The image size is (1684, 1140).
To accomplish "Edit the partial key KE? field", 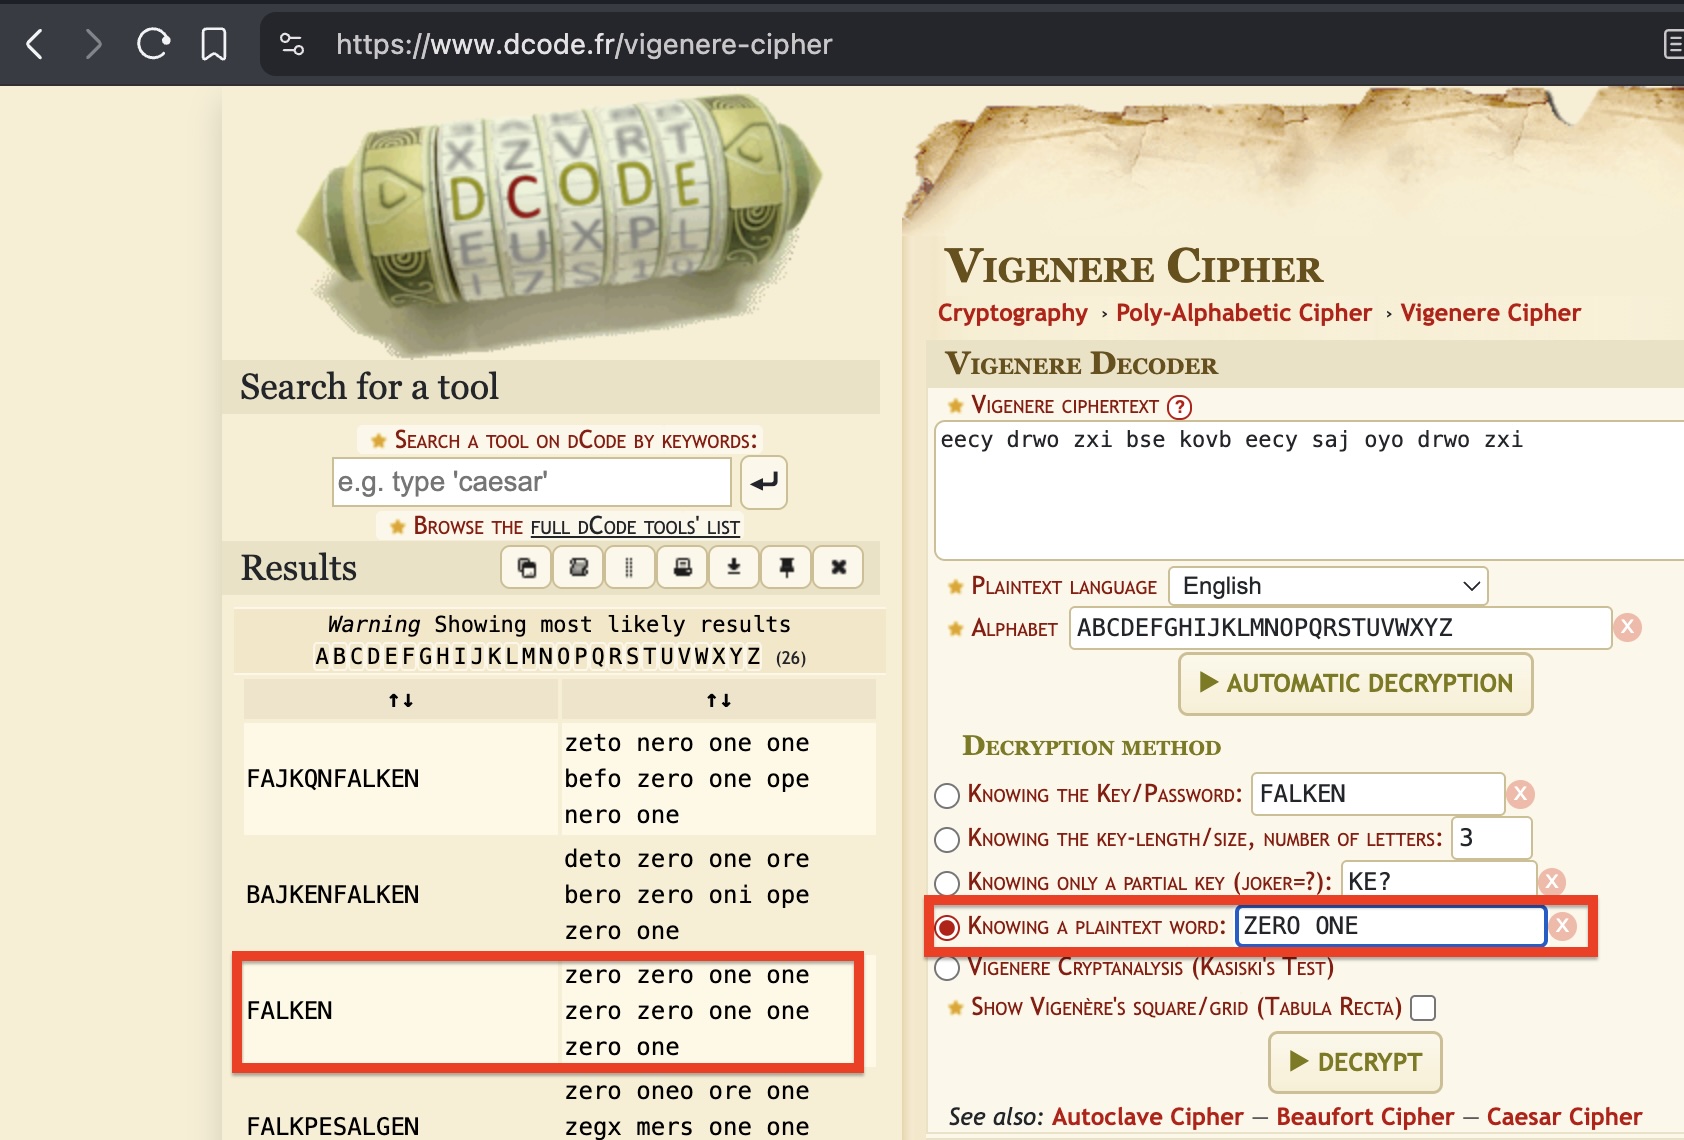I will coord(1438,881).
